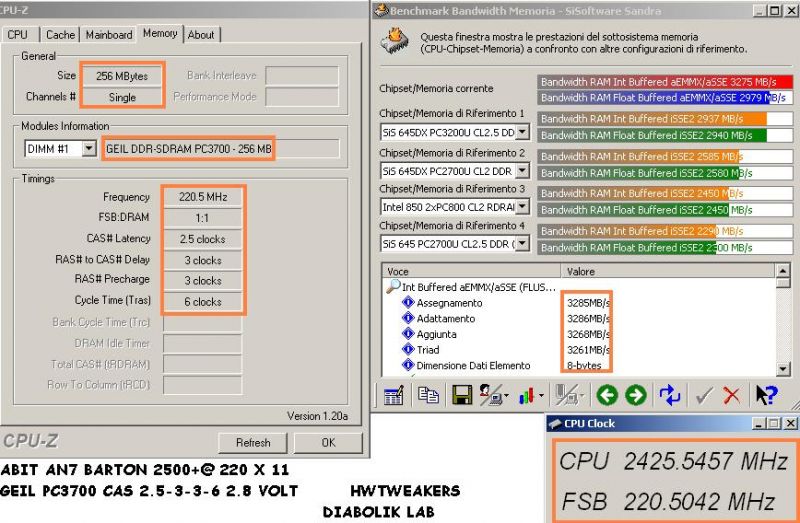Click green Float Buffered iSSE2 2940 MB/s bar
The width and height of the screenshot is (800, 523).
[x=665, y=135]
